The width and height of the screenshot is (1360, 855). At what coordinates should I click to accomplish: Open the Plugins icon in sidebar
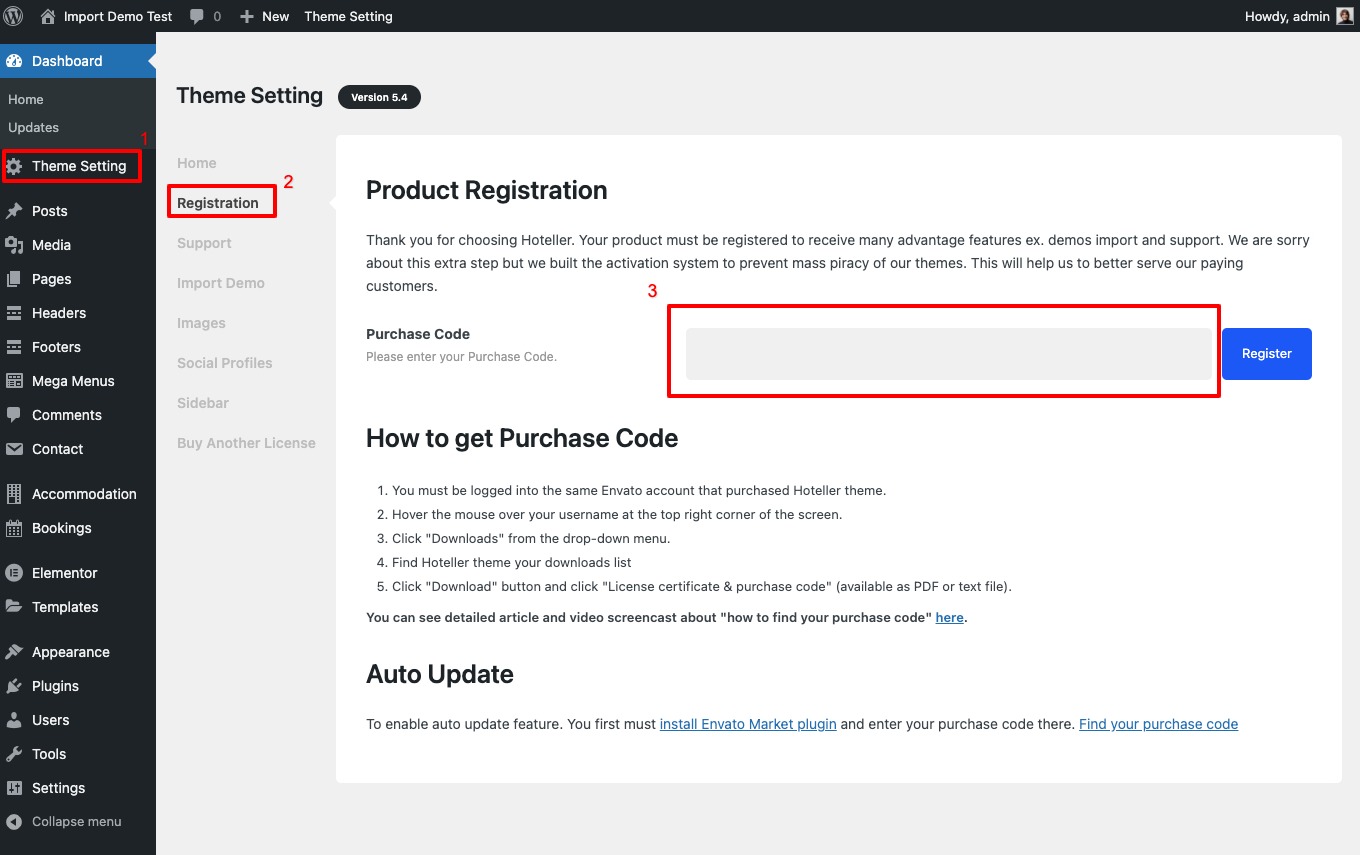16,686
